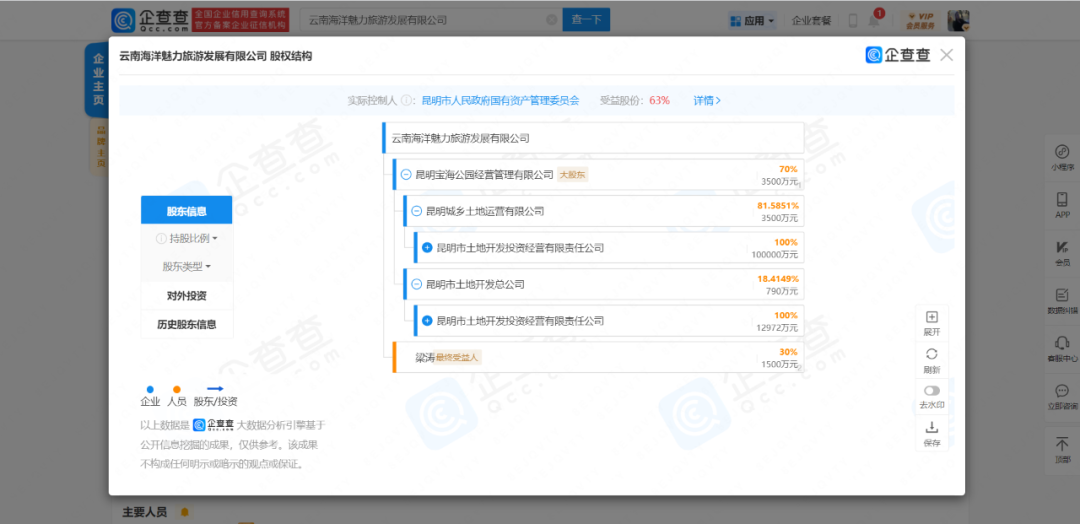The height and width of the screenshot is (524, 1080).
Task: Open the notification bell with red badge
Action: tap(875, 20)
